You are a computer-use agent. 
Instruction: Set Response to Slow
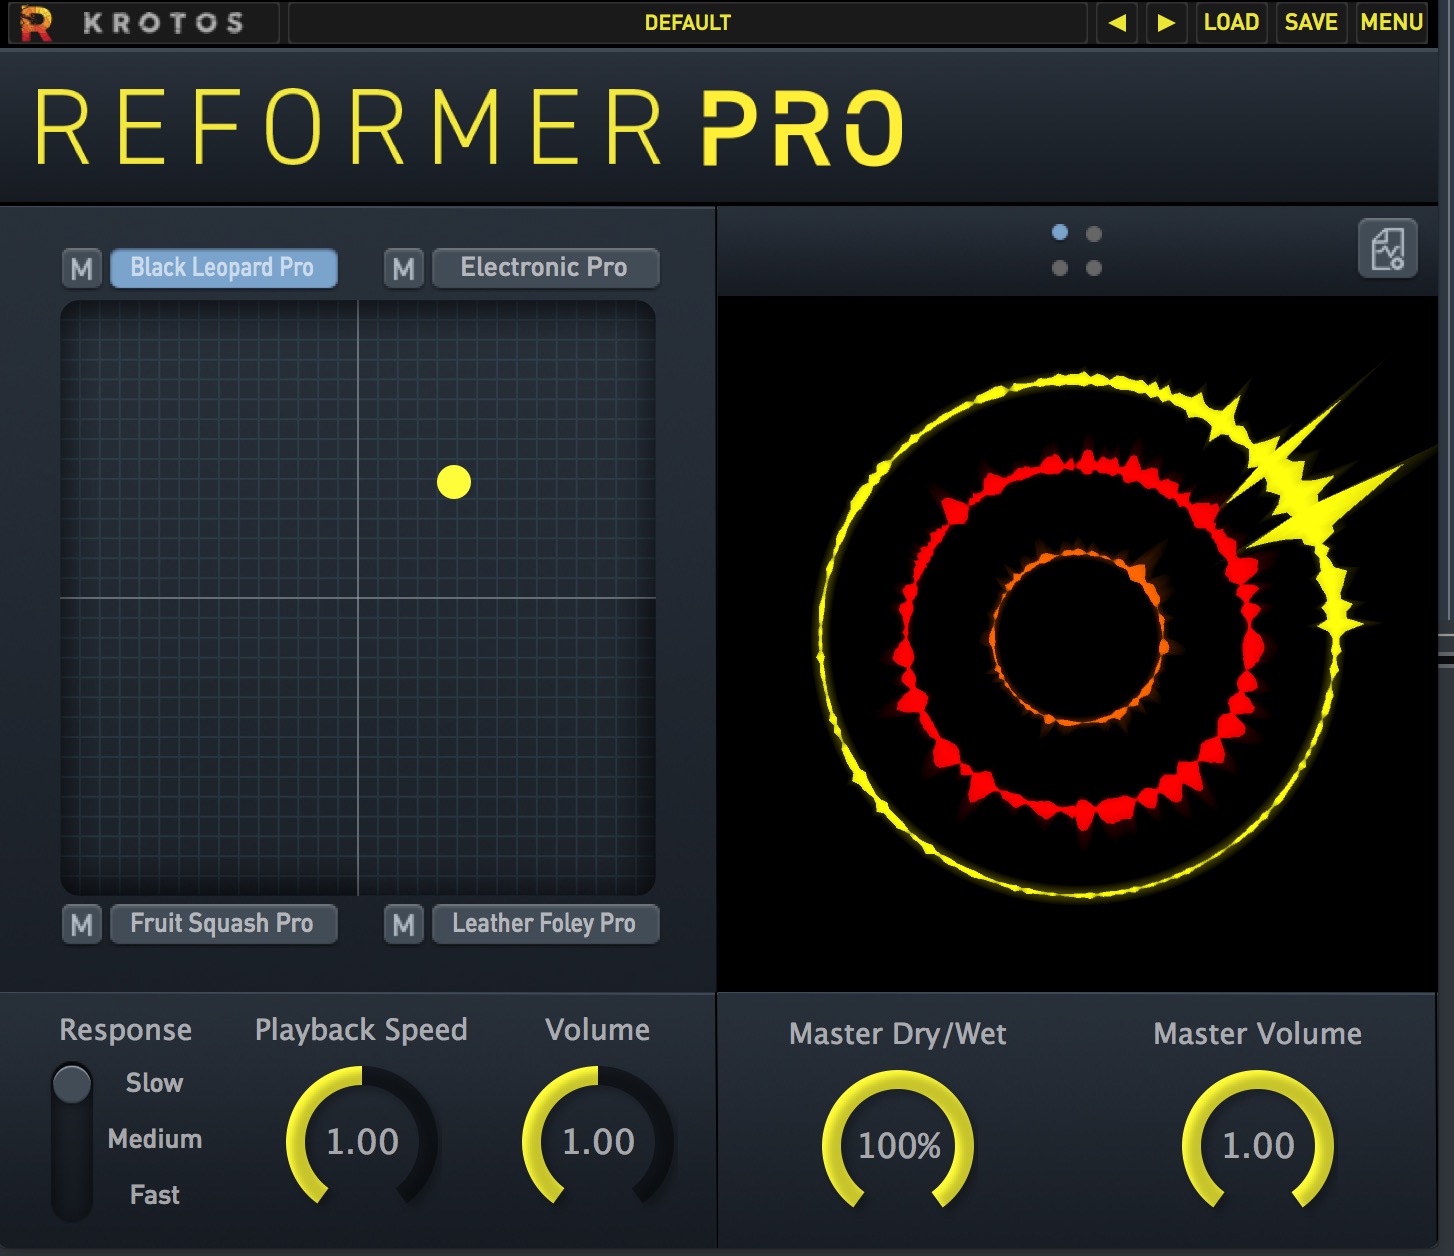click(x=154, y=1083)
